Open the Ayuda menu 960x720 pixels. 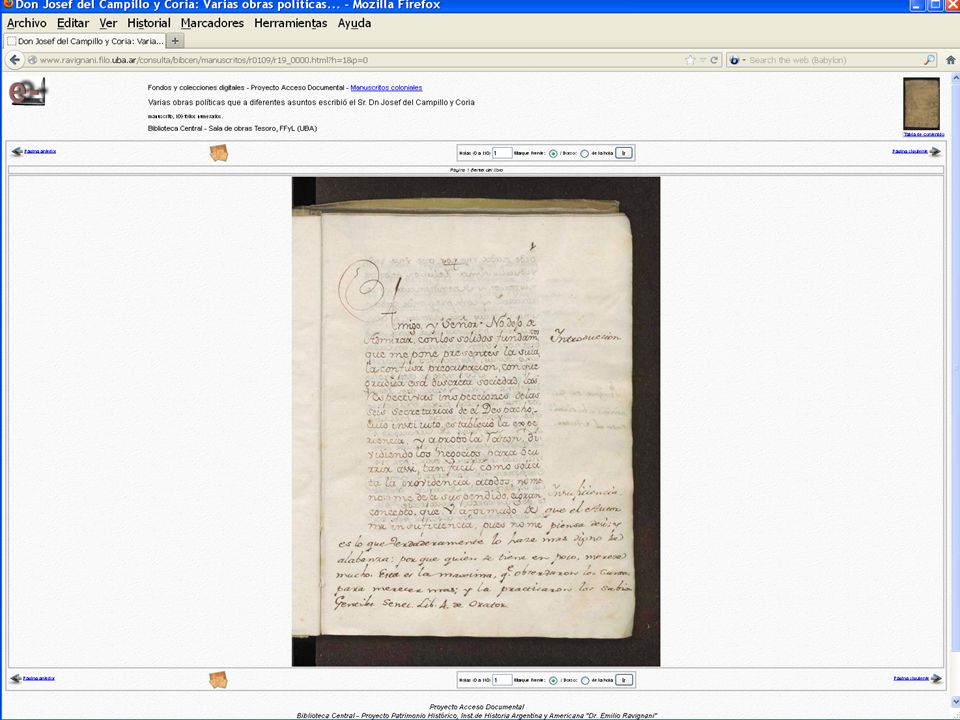tap(354, 23)
